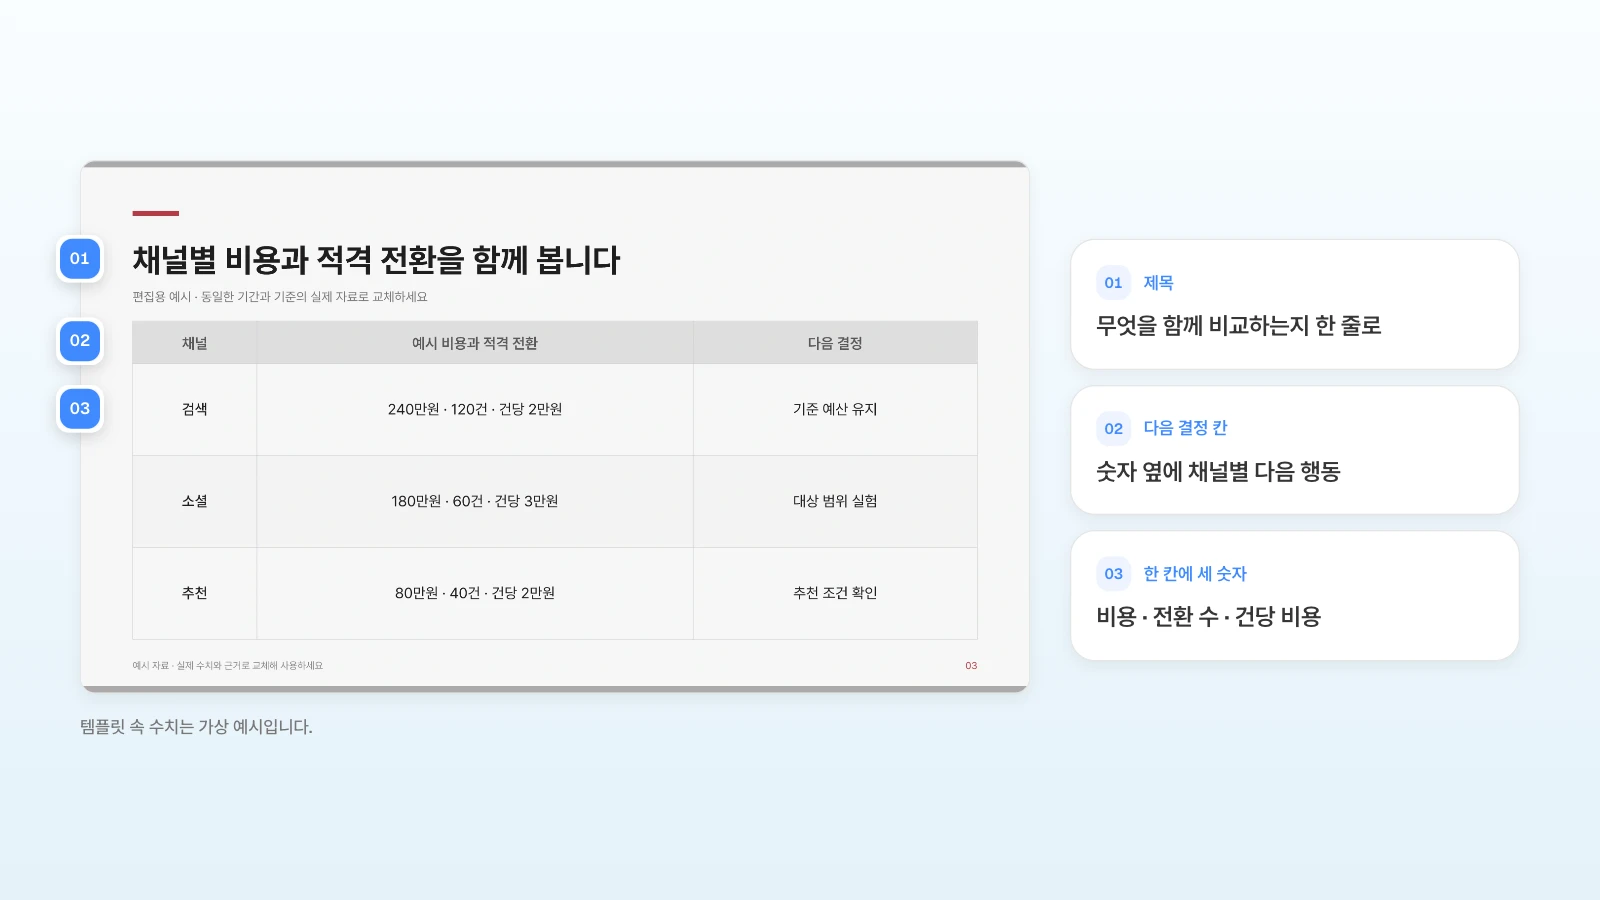Click the '다음 결정' column header

tap(835, 343)
